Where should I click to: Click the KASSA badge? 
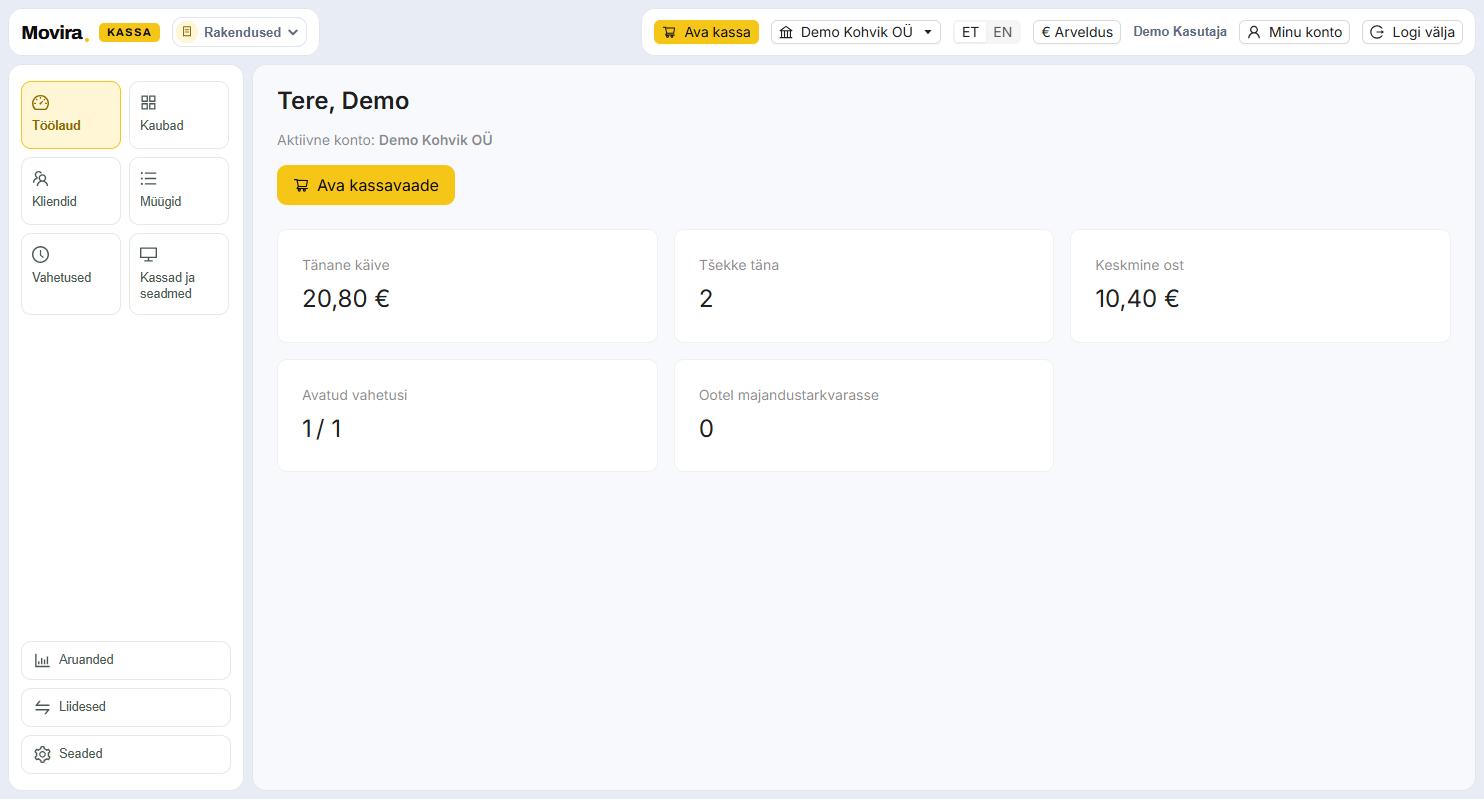point(129,32)
